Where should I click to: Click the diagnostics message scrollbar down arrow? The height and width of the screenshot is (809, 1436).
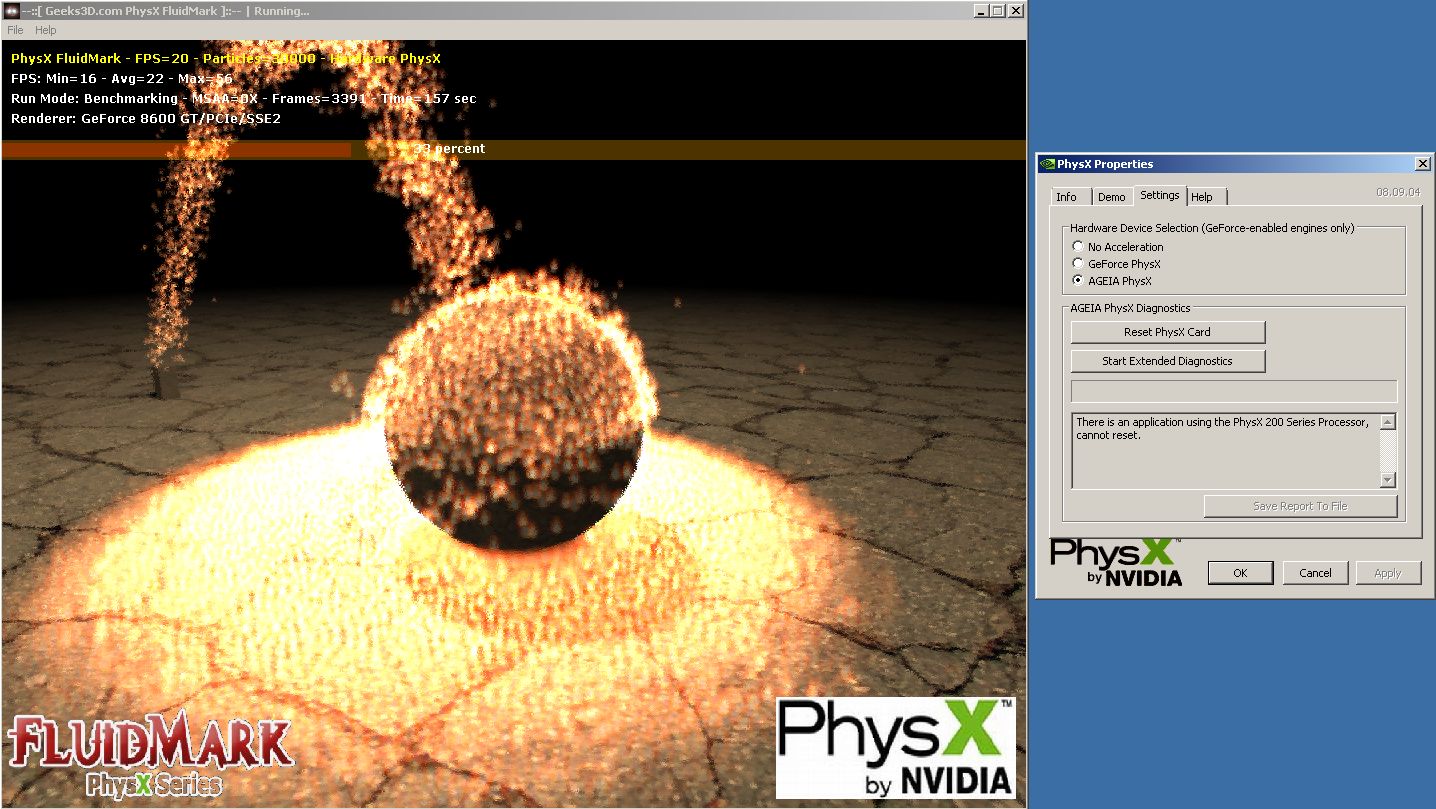[x=1387, y=480]
